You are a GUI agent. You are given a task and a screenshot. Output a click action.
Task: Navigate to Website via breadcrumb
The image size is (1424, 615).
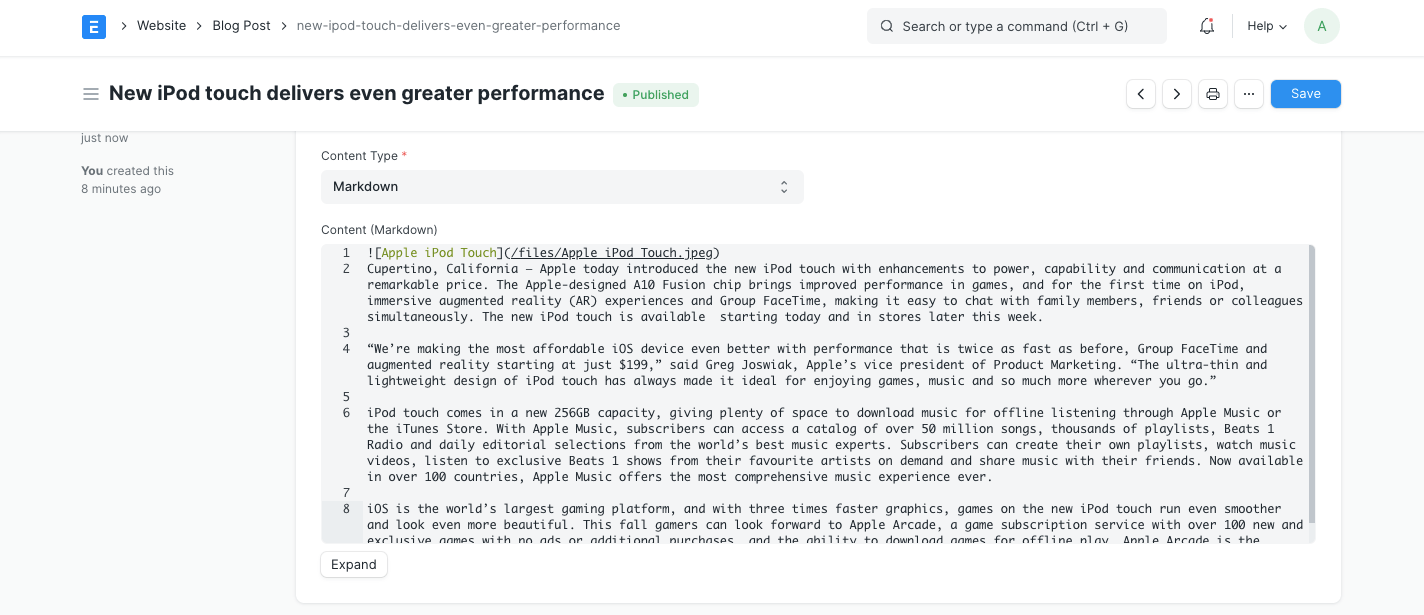(161, 25)
